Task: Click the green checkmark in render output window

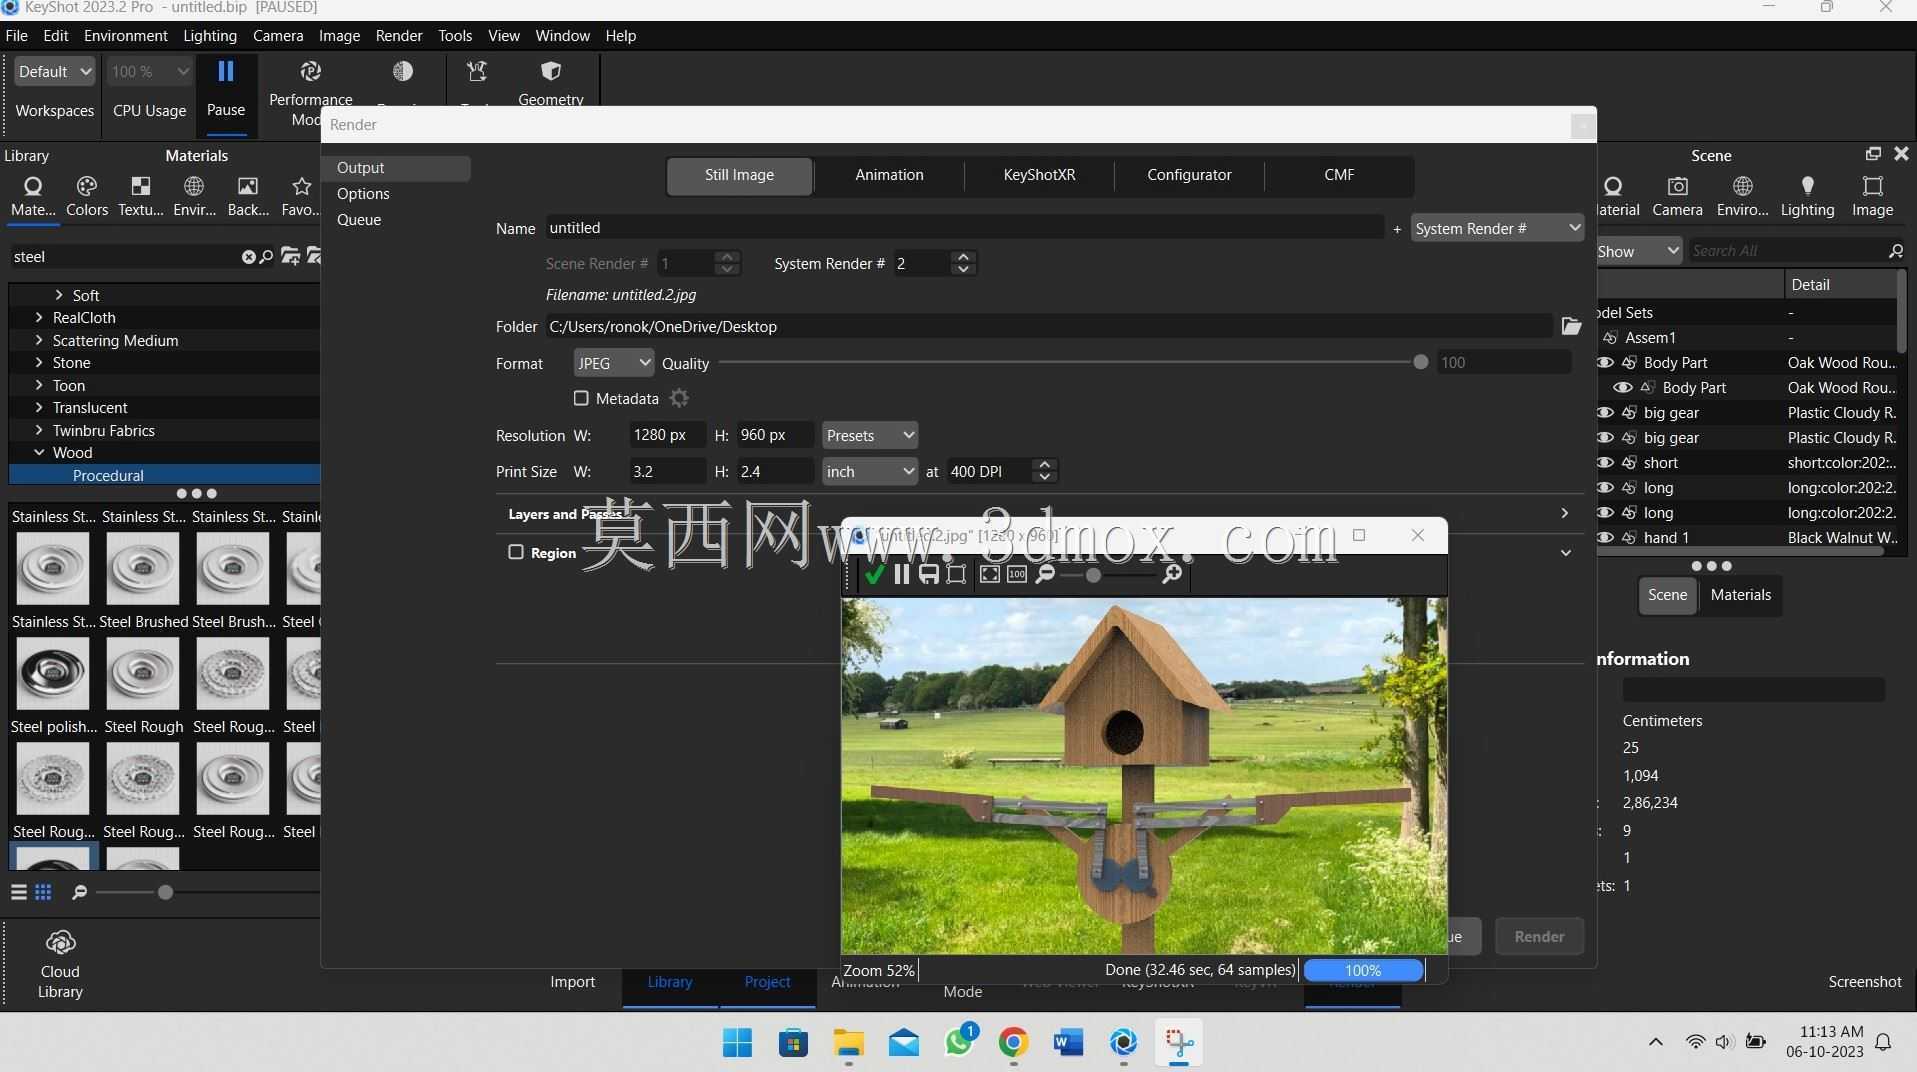Action: point(875,574)
